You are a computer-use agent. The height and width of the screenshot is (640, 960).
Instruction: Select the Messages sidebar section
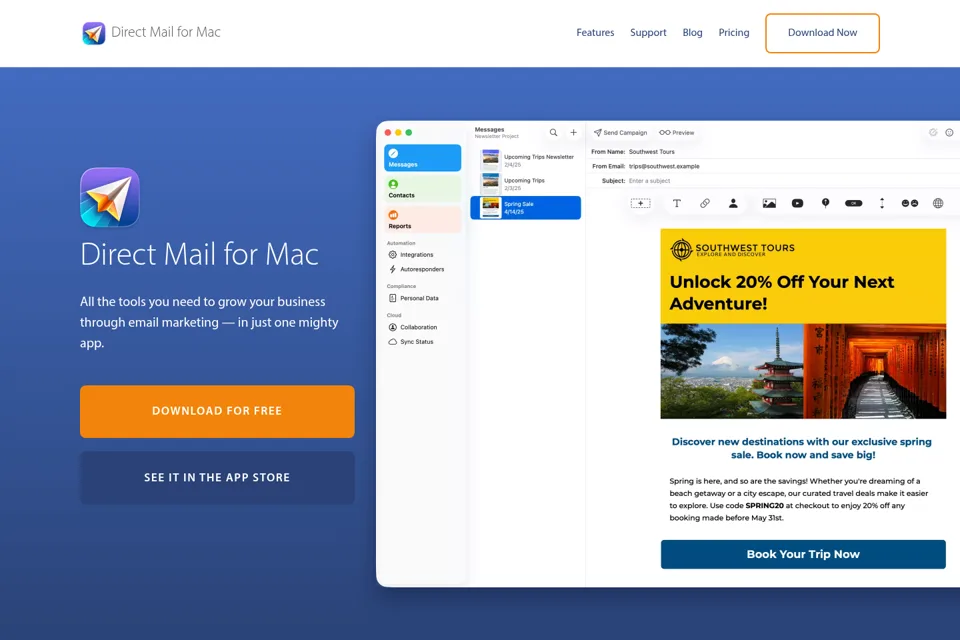point(422,158)
